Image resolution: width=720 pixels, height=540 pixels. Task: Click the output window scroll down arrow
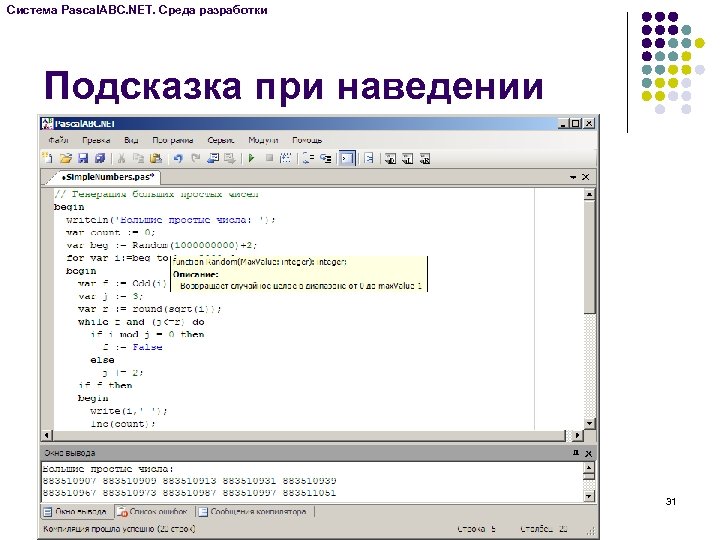[589, 496]
